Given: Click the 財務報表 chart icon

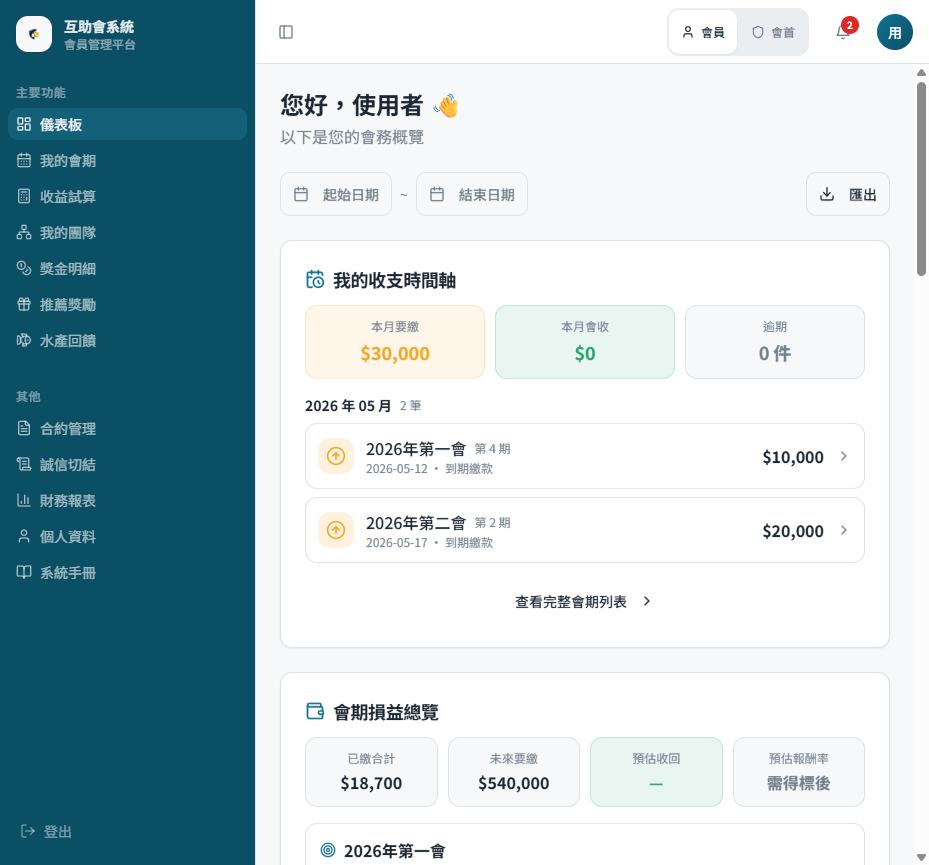Looking at the screenshot, I should [24, 500].
